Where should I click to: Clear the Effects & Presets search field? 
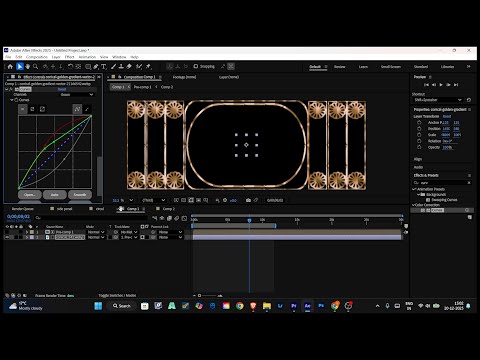tap(469, 183)
